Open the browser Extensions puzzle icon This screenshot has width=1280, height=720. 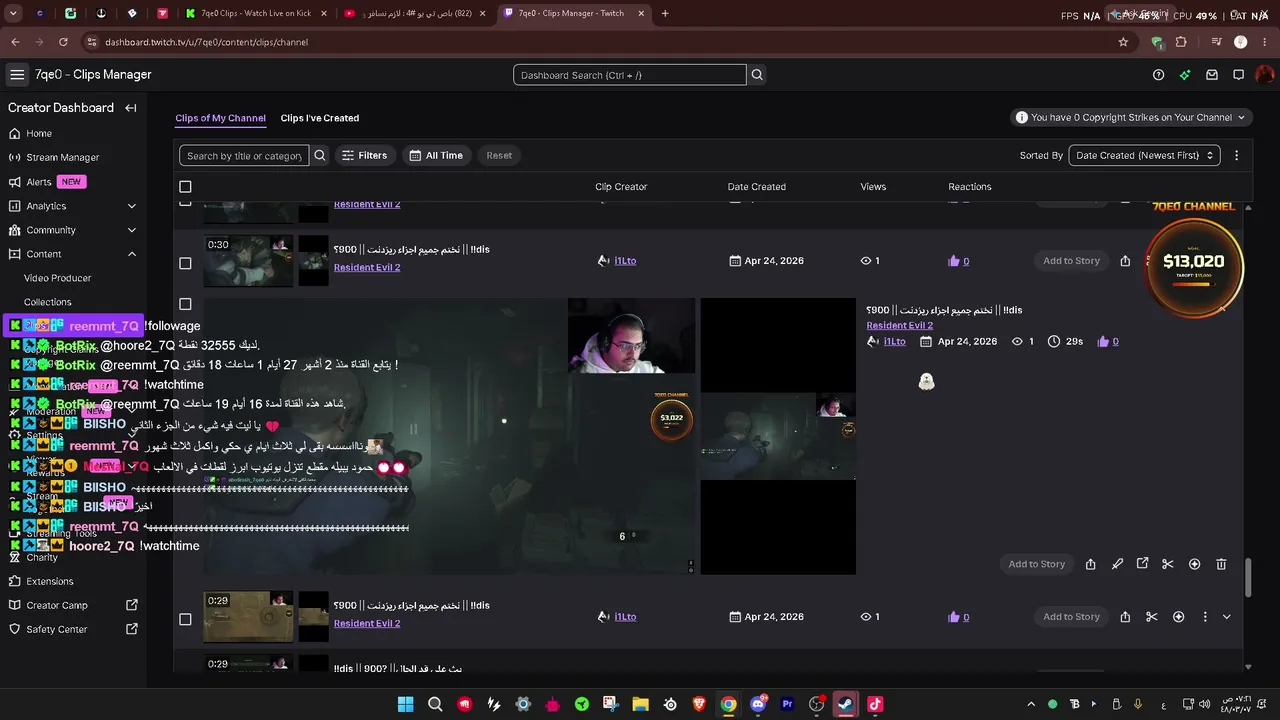[x=1181, y=42]
